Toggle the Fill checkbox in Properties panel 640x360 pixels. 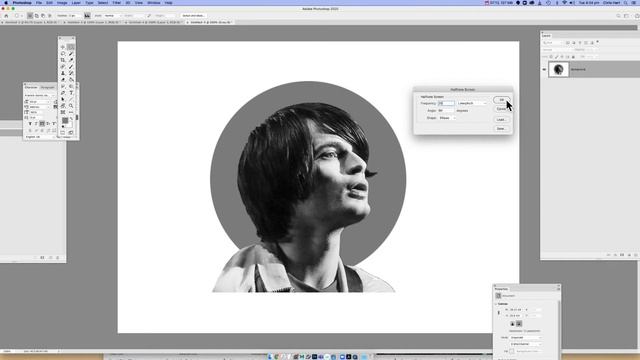511,351
